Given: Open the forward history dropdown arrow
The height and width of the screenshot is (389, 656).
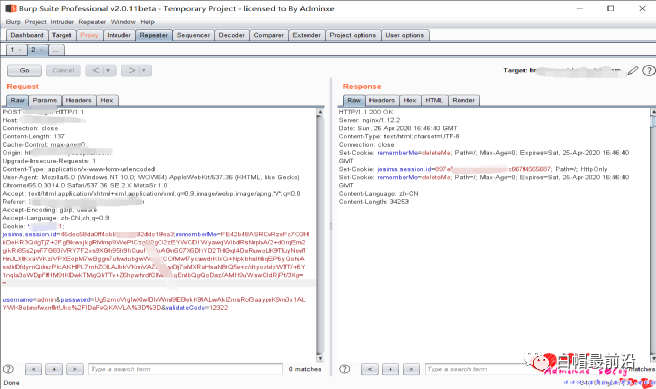Looking at the screenshot, I should pyautogui.click(x=144, y=70).
